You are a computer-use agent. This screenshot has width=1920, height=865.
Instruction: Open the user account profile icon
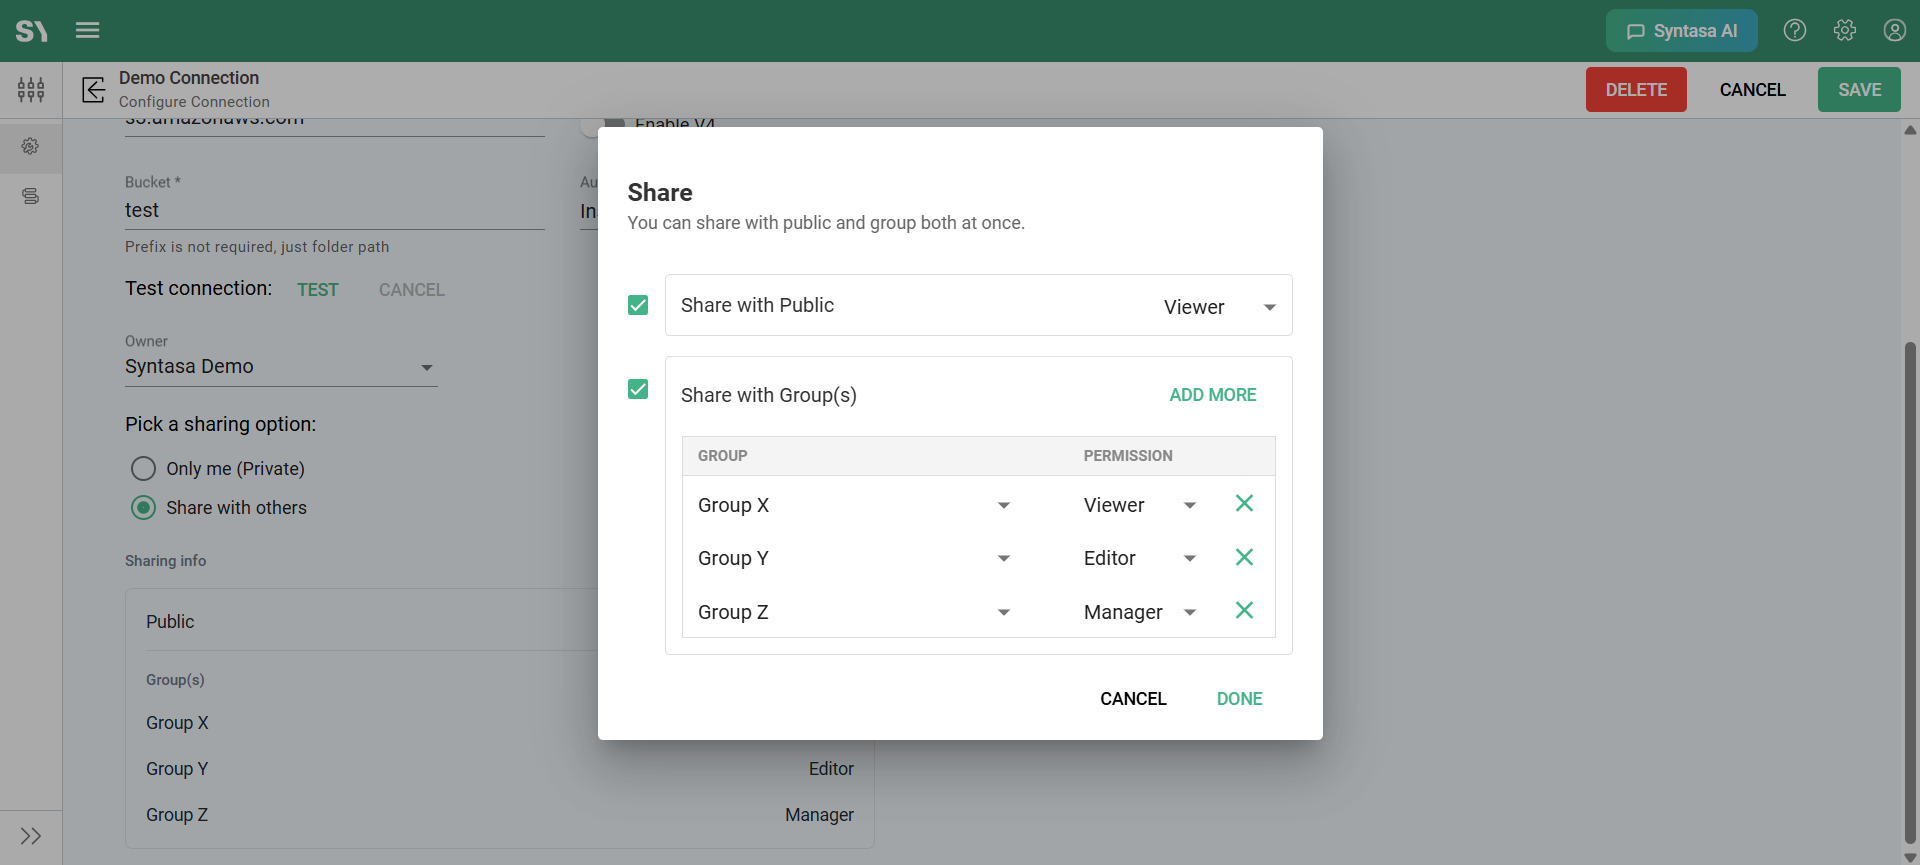[x=1895, y=30]
